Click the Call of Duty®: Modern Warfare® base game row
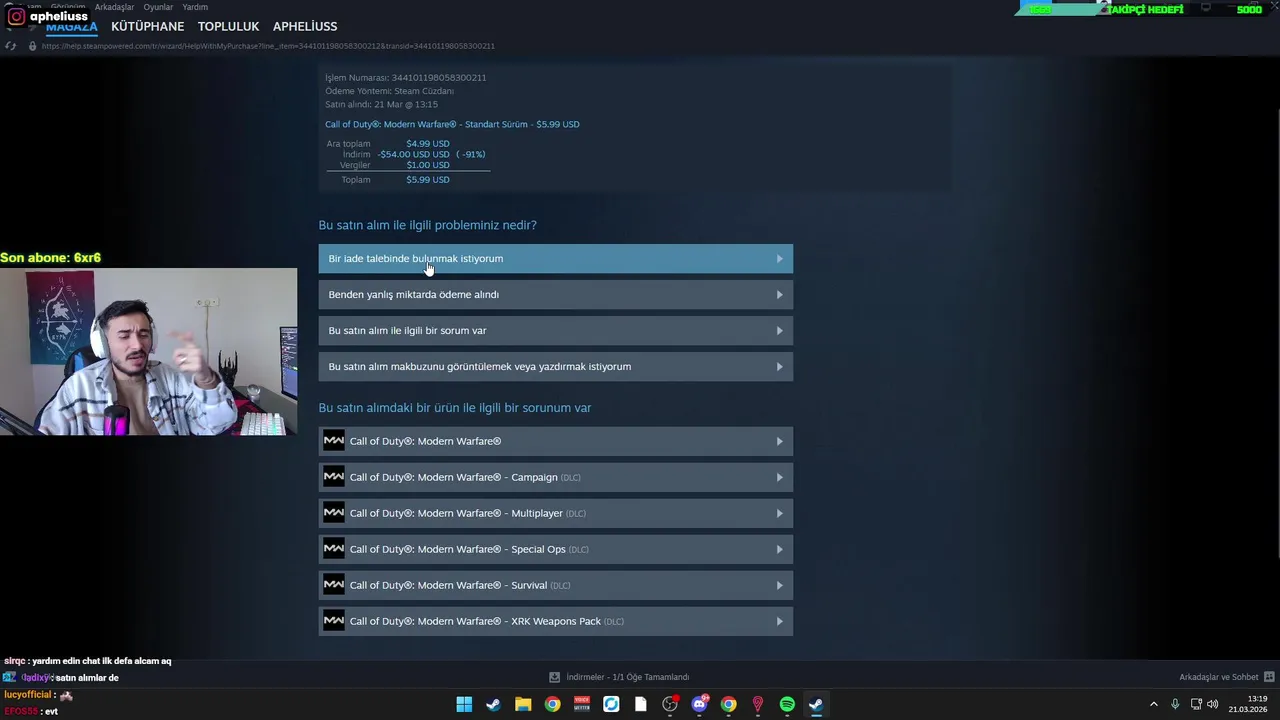Viewport: 1280px width, 720px height. [x=555, y=441]
